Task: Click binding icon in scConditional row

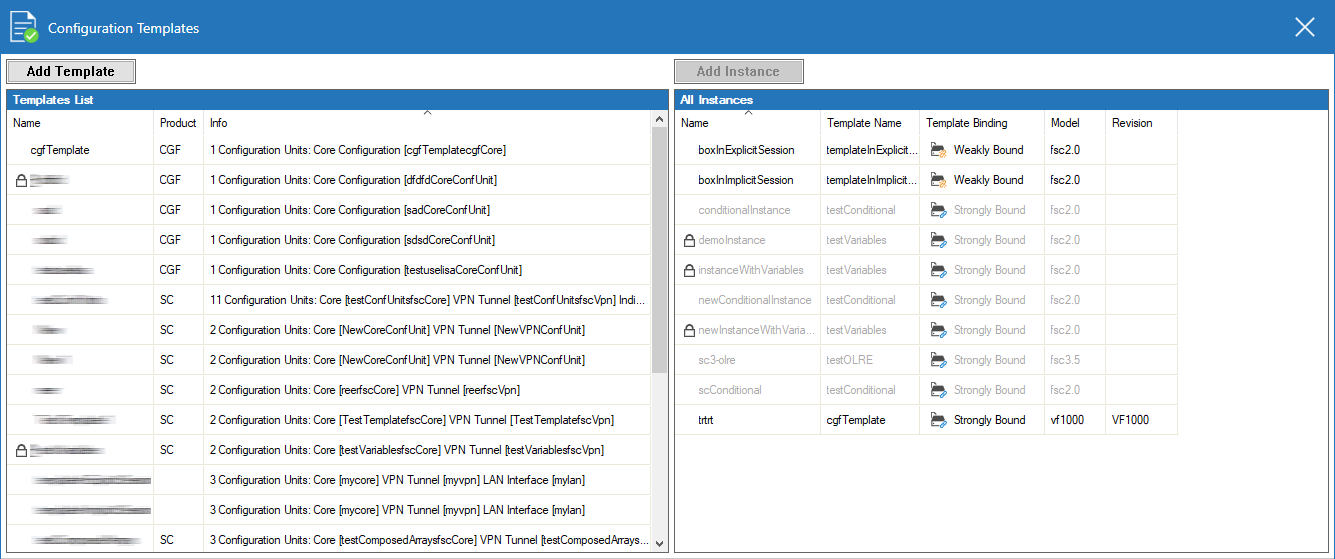Action: (938, 390)
